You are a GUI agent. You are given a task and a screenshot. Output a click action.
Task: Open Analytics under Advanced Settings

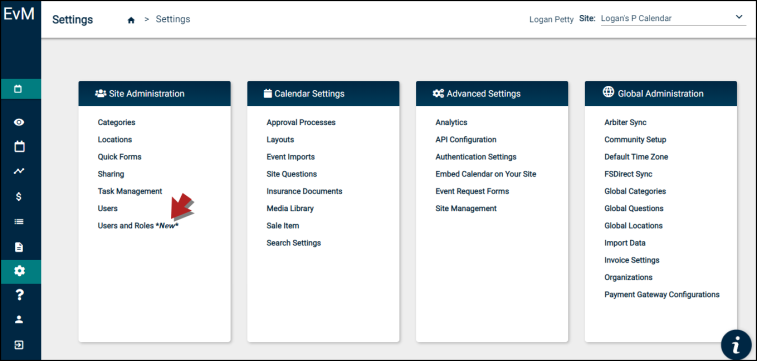[x=451, y=123]
